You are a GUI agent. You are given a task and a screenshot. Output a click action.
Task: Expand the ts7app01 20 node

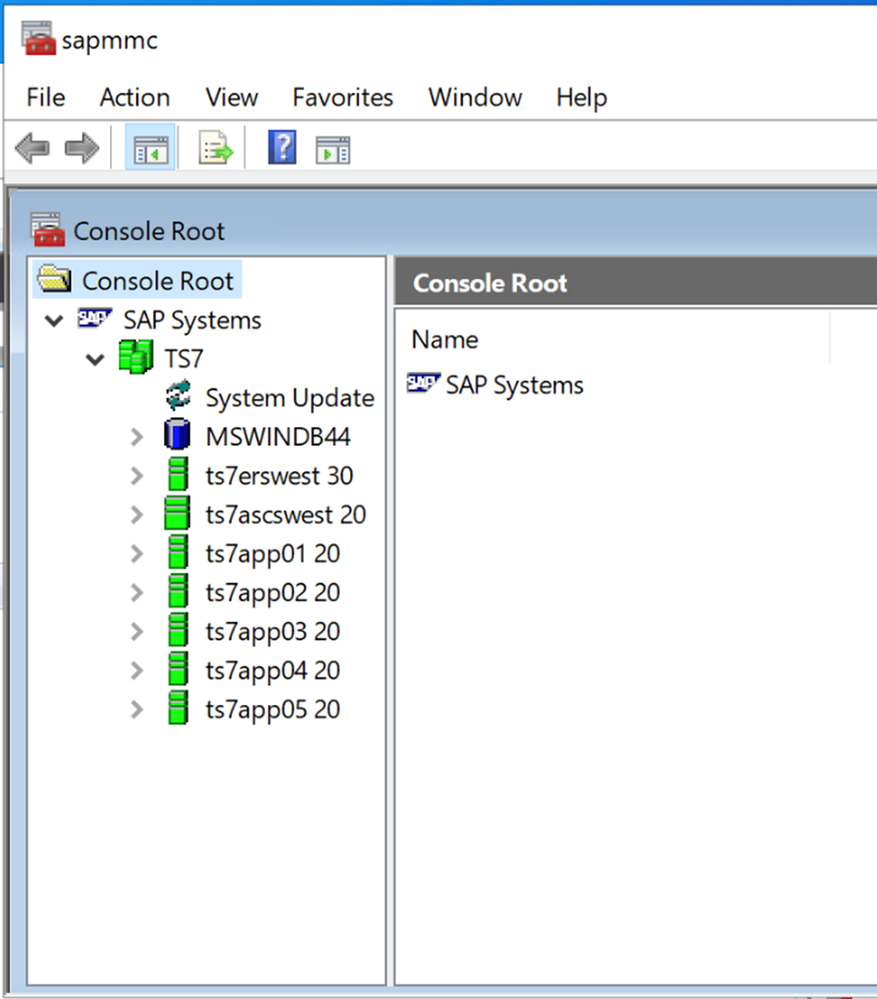pyautogui.click(x=137, y=554)
